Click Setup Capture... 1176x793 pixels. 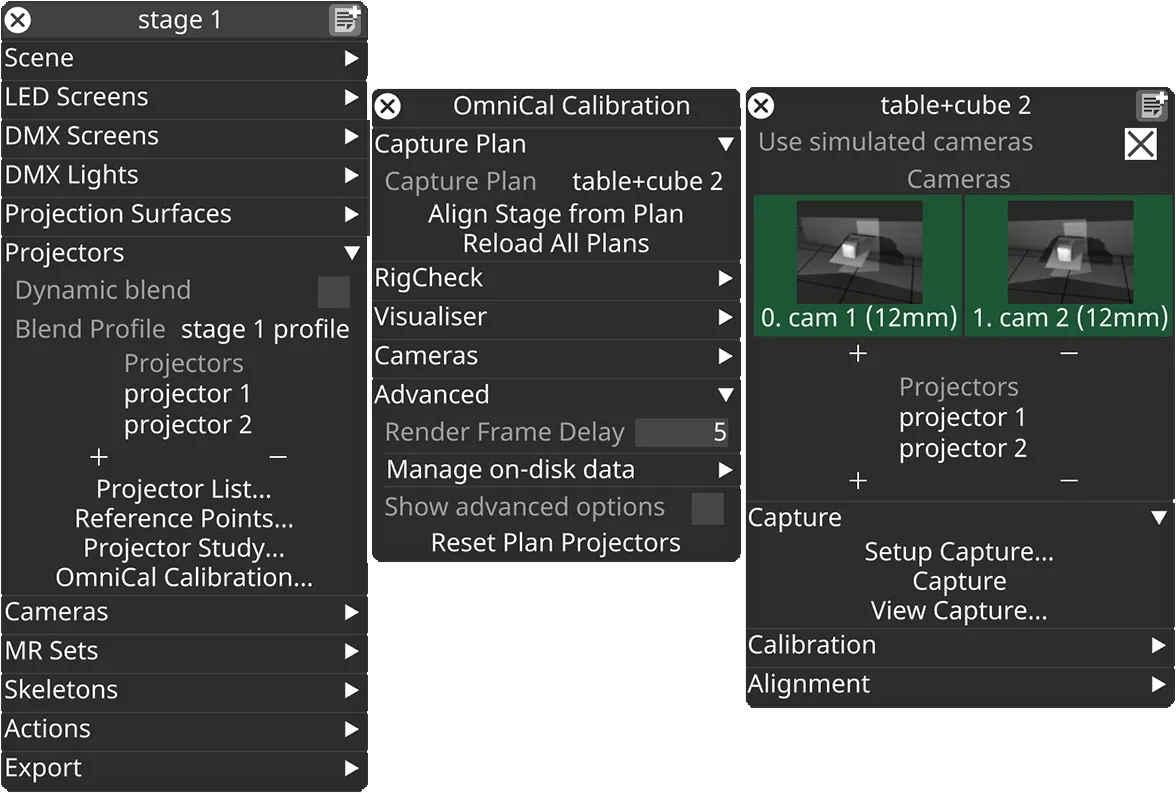(959, 552)
